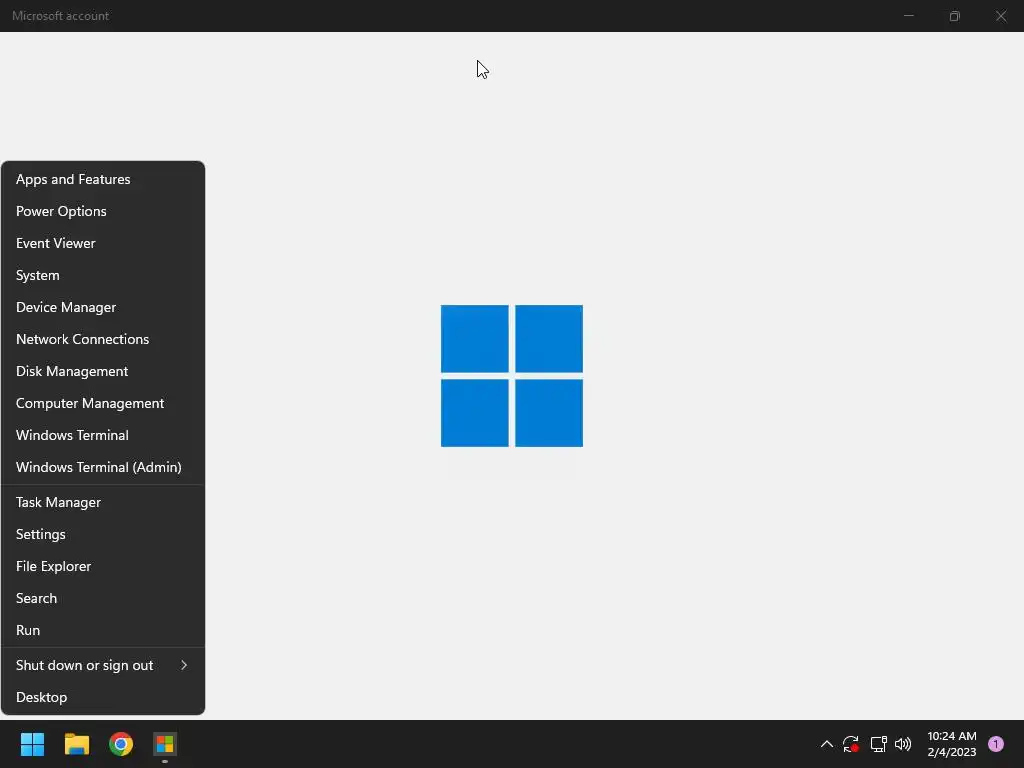The width and height of the screenshot is (1024, 768).
Task: Click the Windows Start button on the taskbar
Action: tap(32, 744)
